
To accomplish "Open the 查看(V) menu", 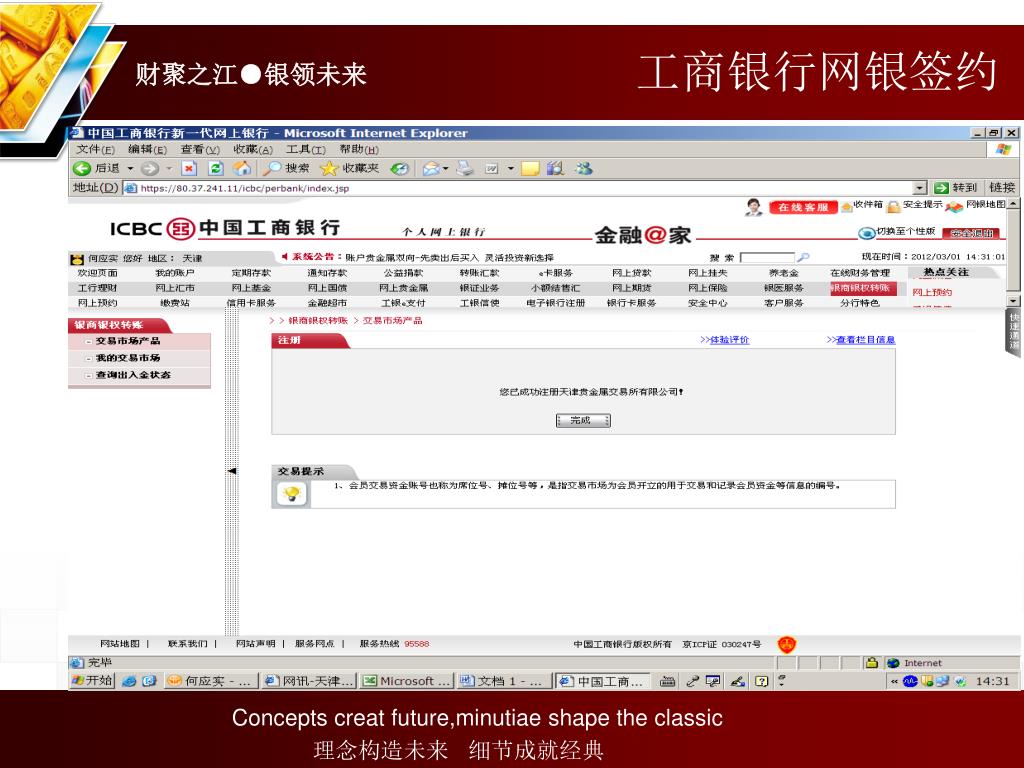I will tap(200, 150).
